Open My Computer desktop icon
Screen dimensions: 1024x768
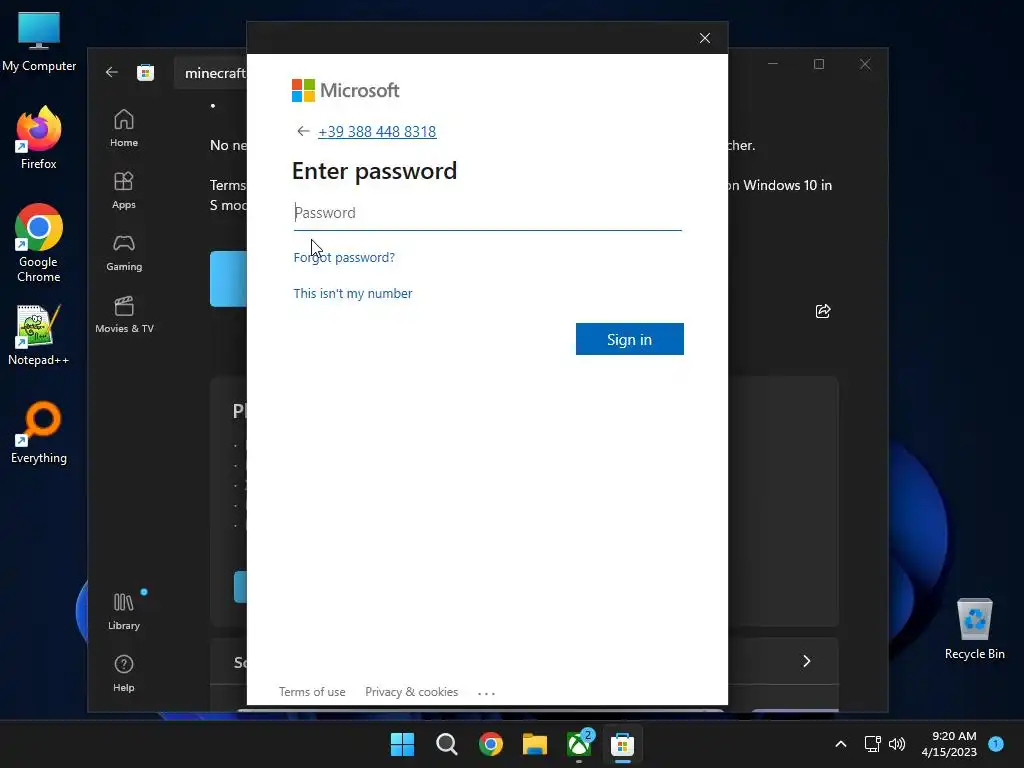(x=39, y=41)
